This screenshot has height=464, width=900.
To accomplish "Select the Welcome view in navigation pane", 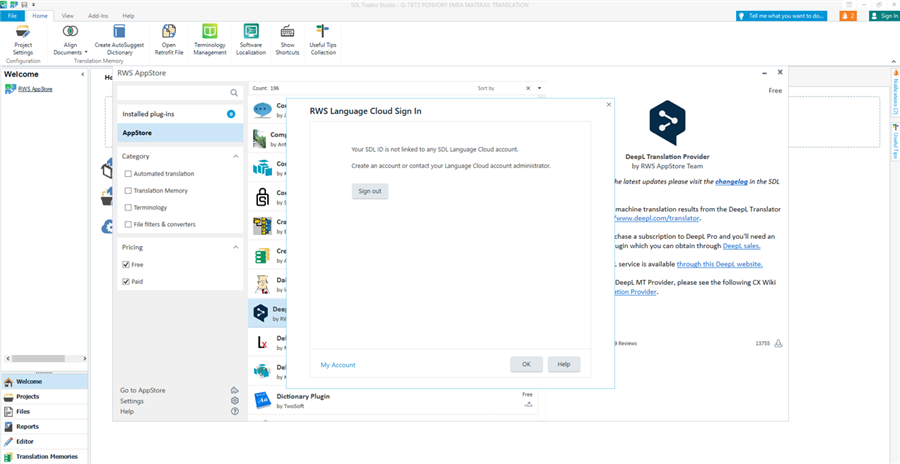I will pyautogui.click(x=44, y=381).
